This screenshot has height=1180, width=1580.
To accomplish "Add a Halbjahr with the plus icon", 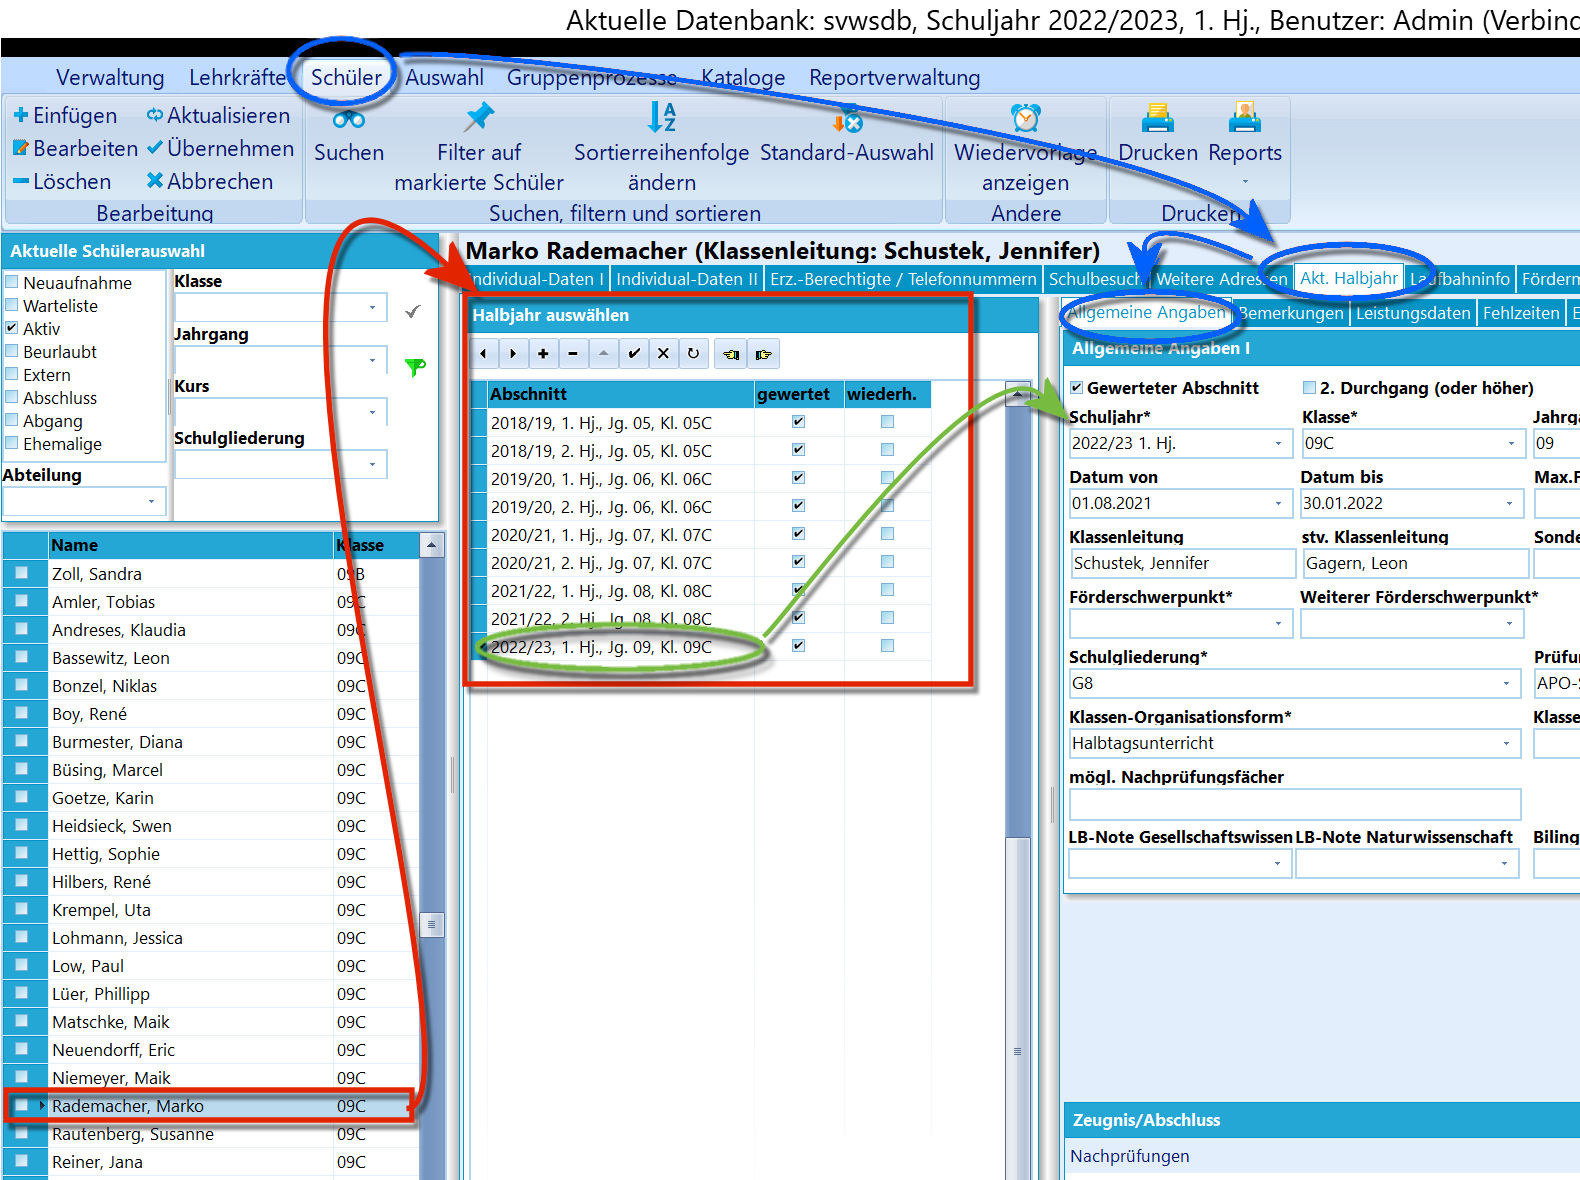I will tap(543, 353).
